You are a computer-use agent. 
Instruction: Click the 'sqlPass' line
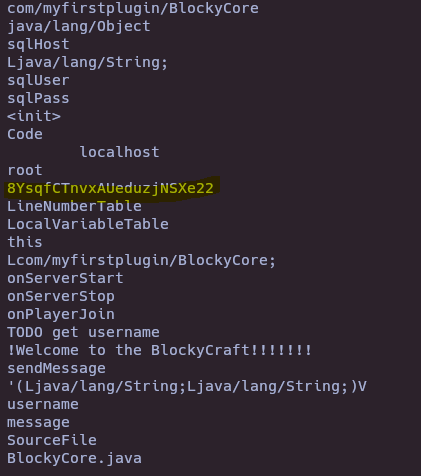[x=38, y=98]
